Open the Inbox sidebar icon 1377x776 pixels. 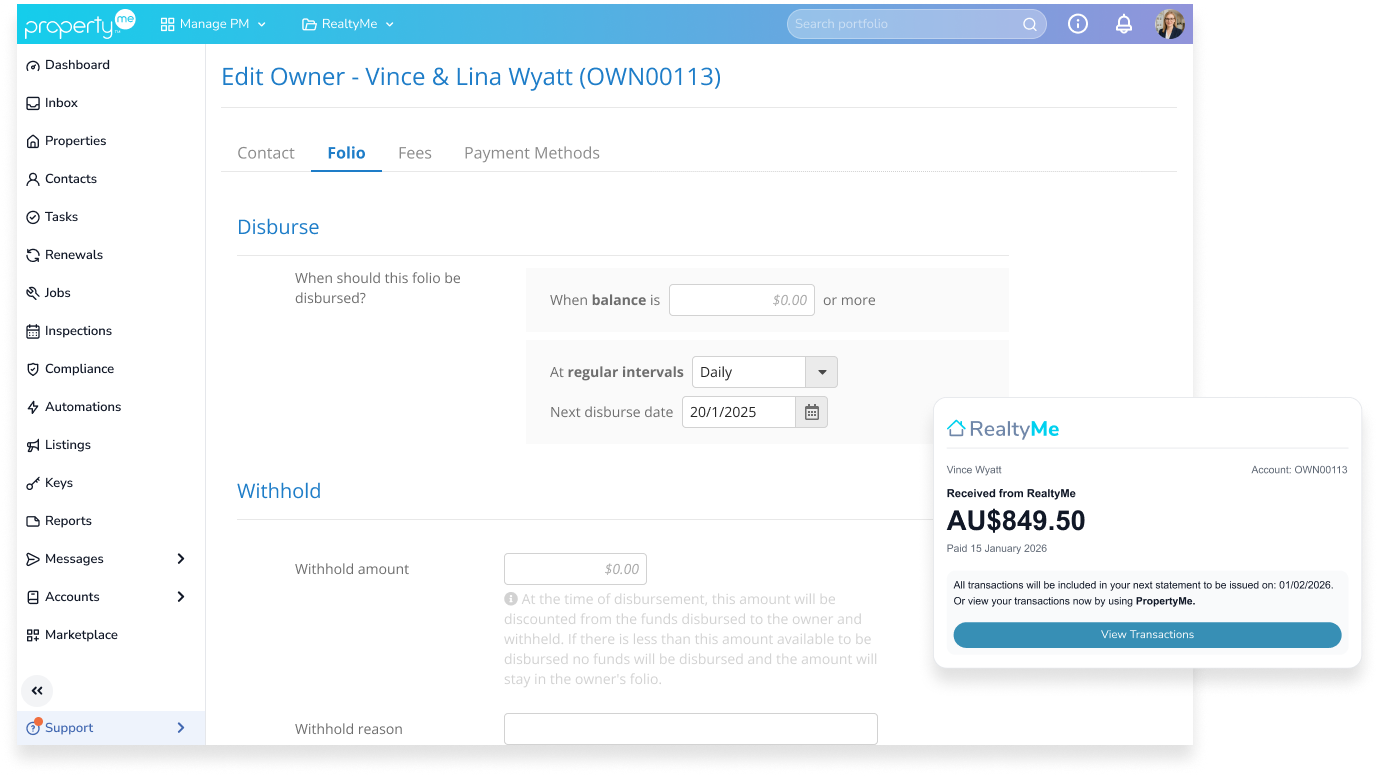(33, 103)
